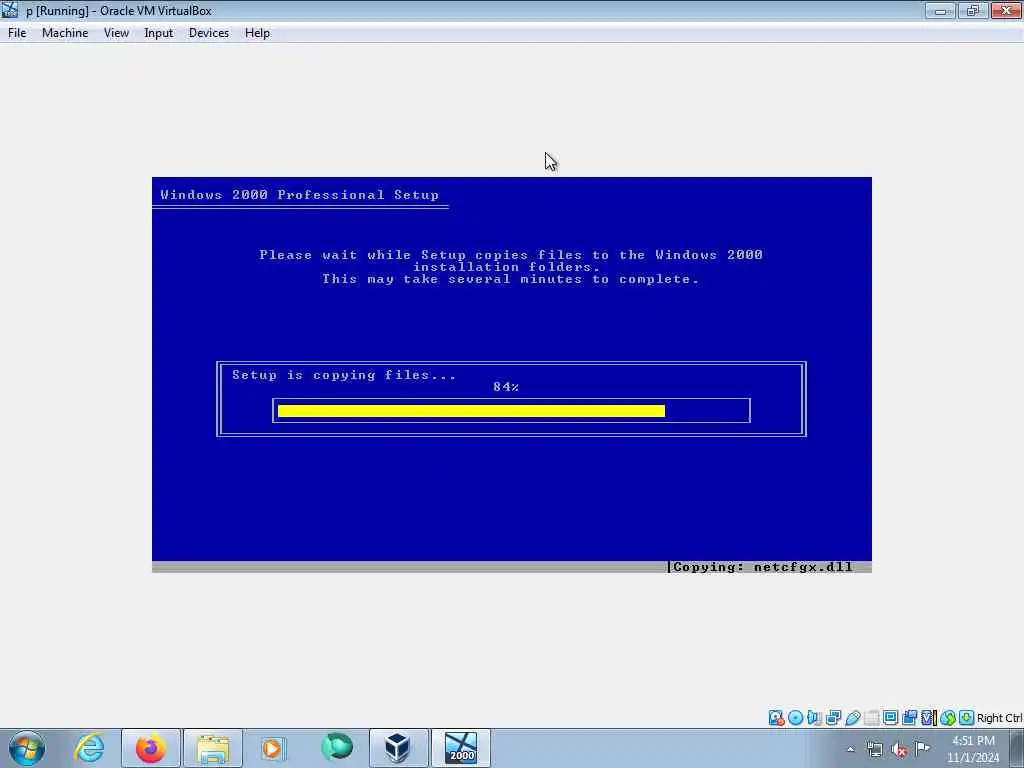Click the virtualization features V icon
This screenshot has height=768, width=1024.
[928, 718]
